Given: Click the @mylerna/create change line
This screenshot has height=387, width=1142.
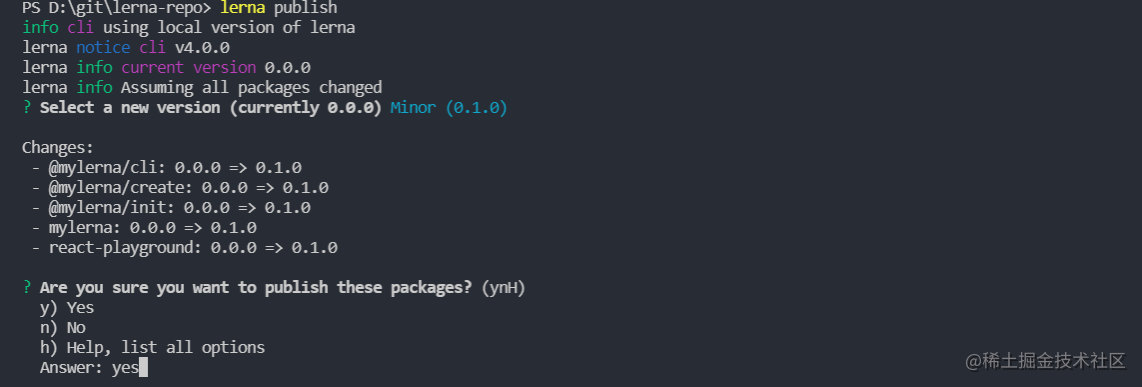Looking at the screenshot, I should click(x=180, y=188).
